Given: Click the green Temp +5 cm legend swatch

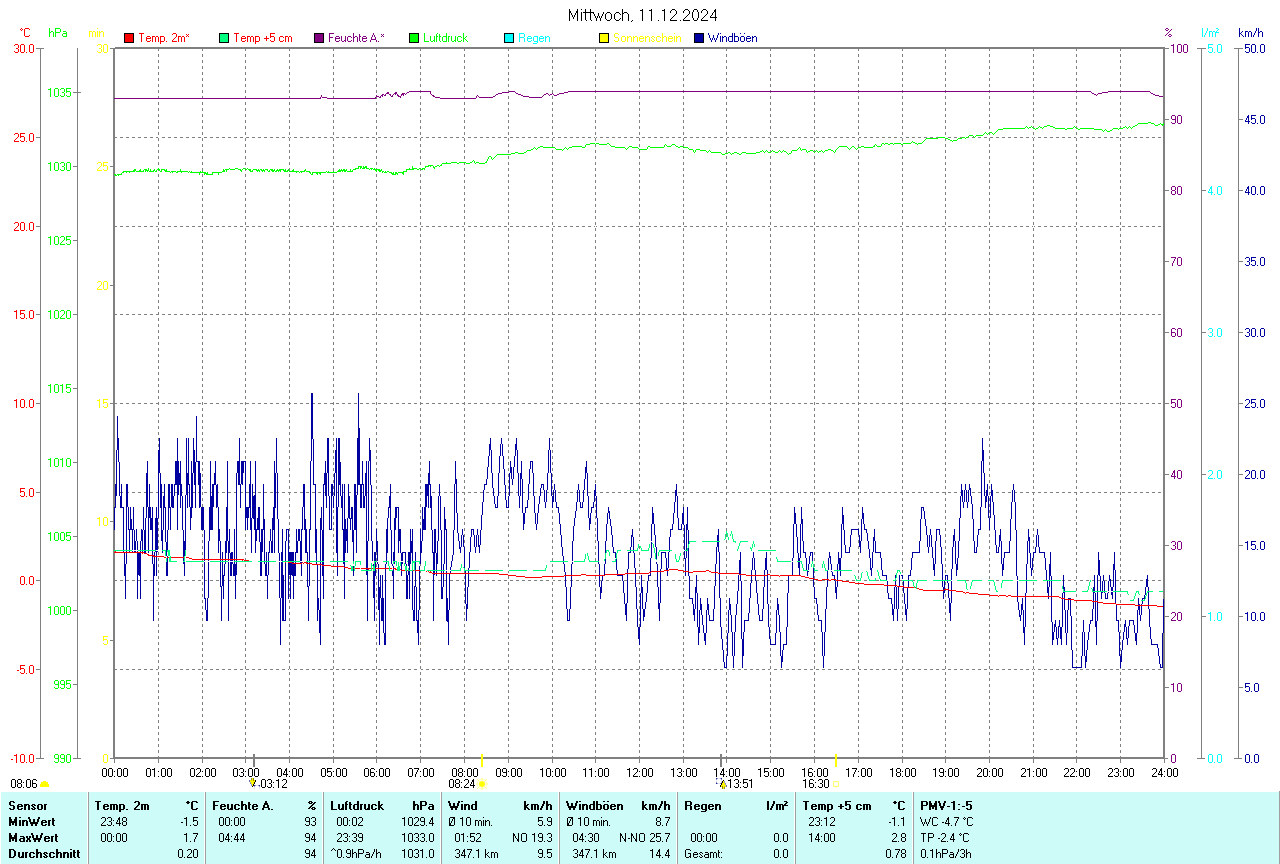Looking at the screenshot, I should point(224,38).
